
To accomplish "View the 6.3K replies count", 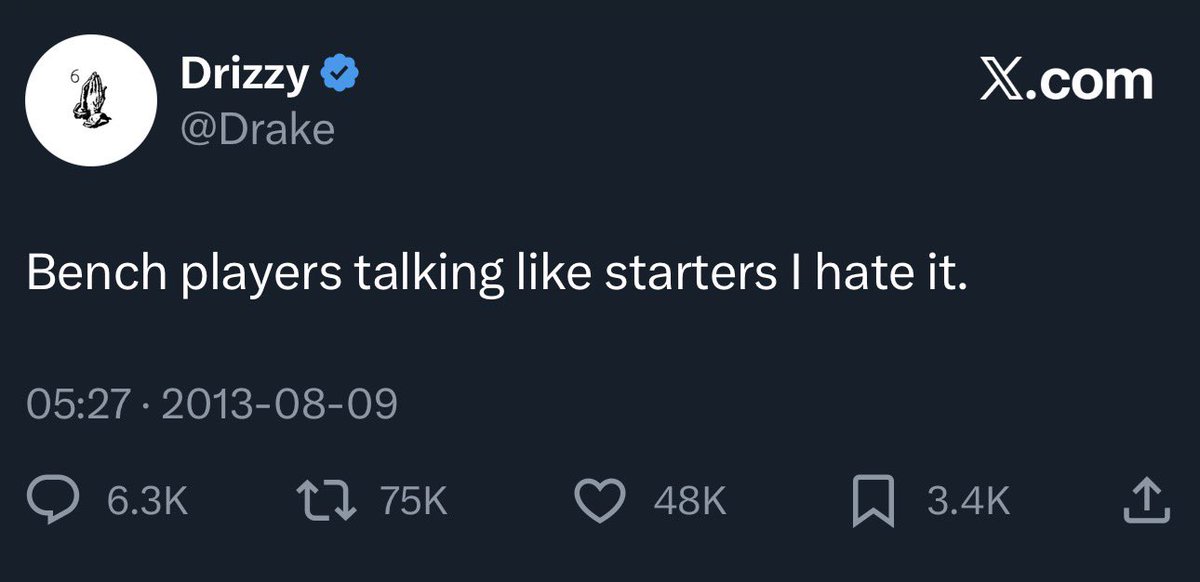I will [147, 501].
